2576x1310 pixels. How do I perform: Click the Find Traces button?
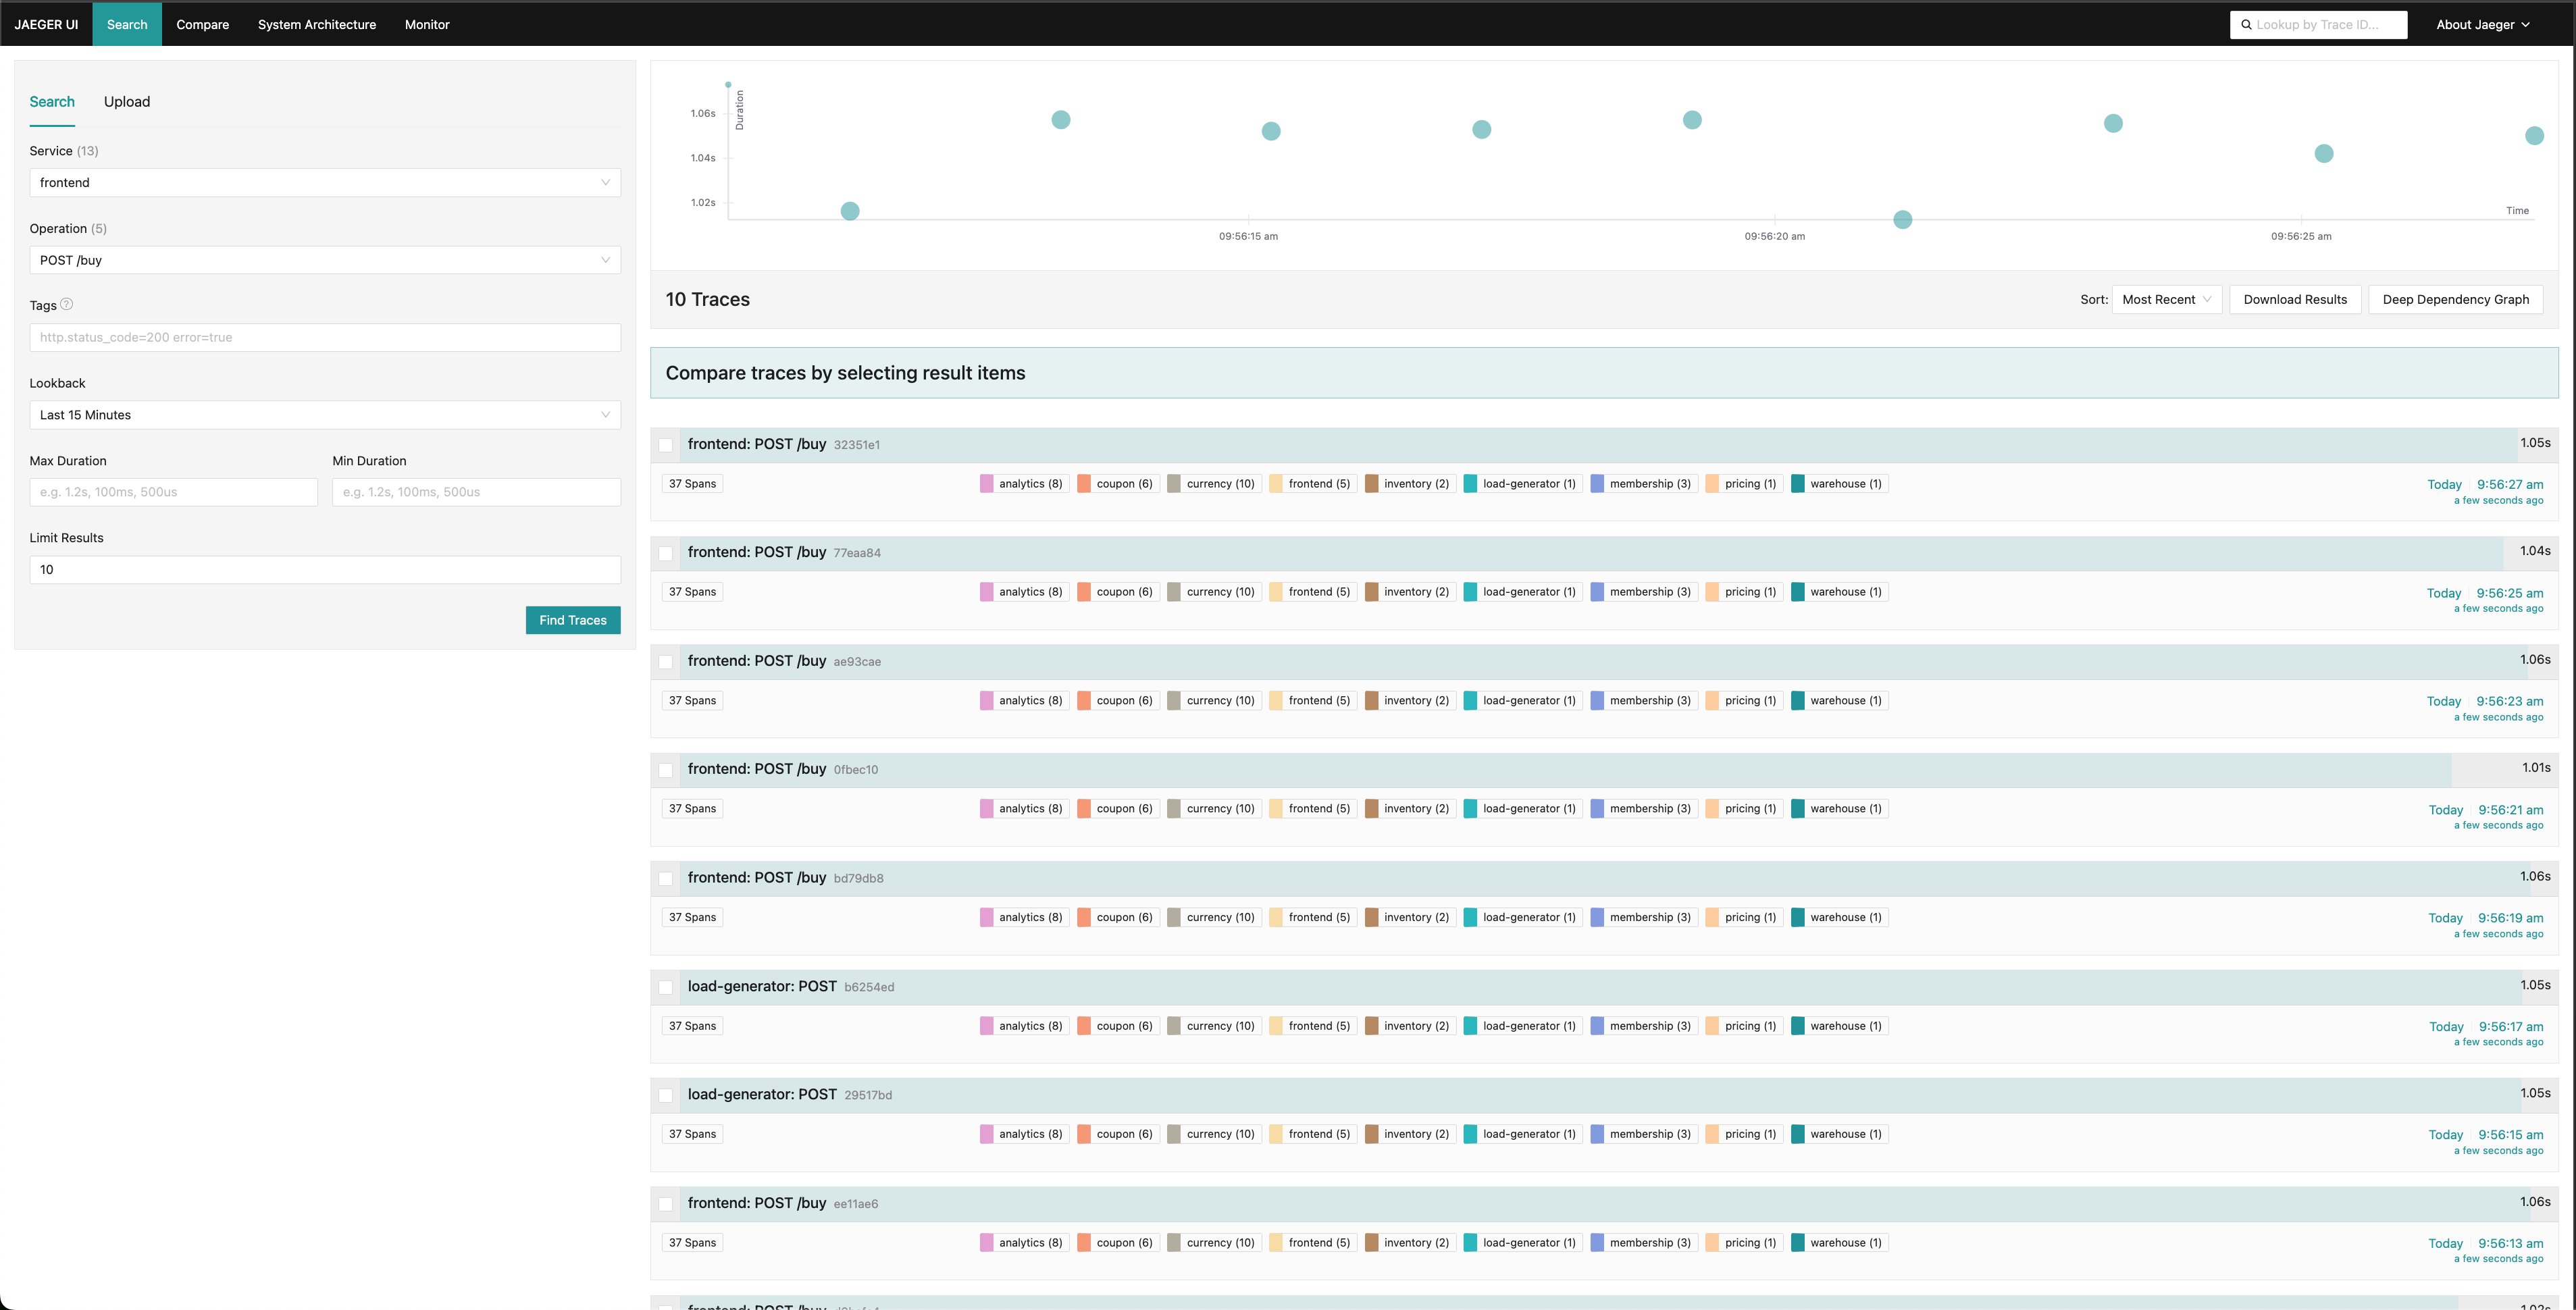(x=573, y=620)
